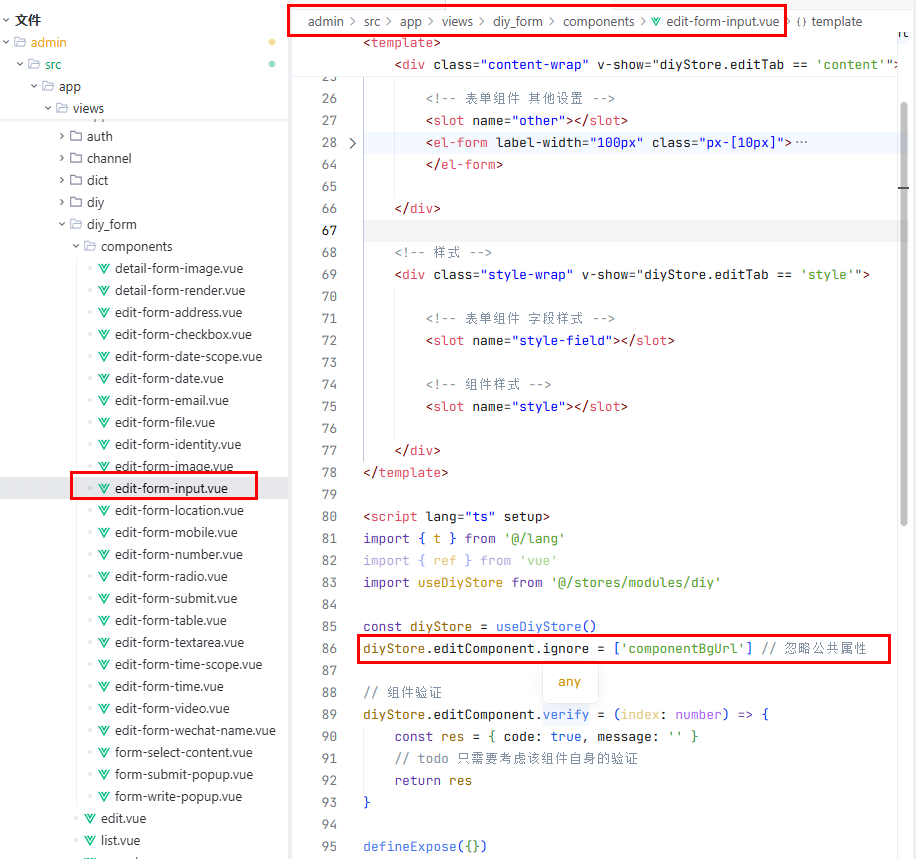Click the Vue icon next to detail-form-image.vue
Screen dimensions: 916x859
click(x=104, y=269)
